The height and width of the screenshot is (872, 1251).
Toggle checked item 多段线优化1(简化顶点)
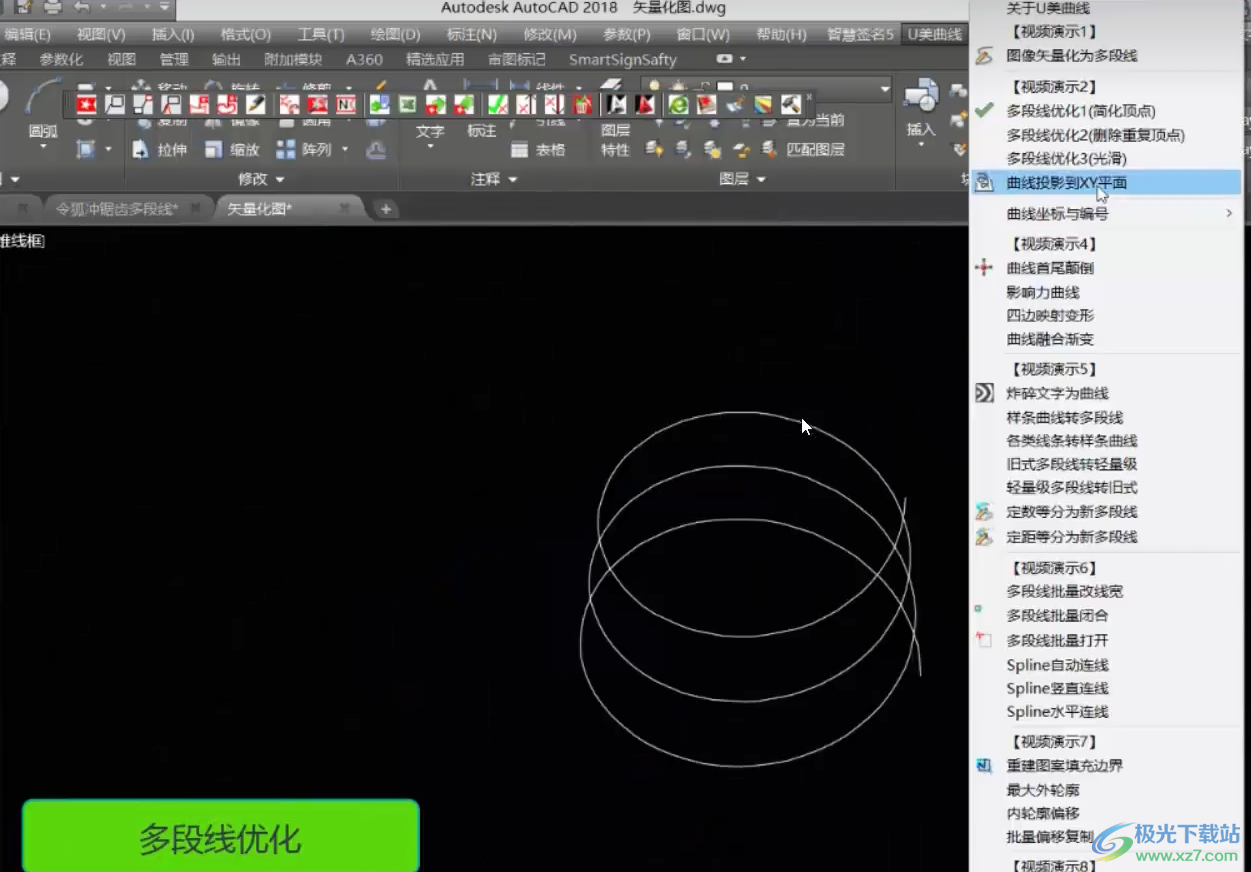1080,111
